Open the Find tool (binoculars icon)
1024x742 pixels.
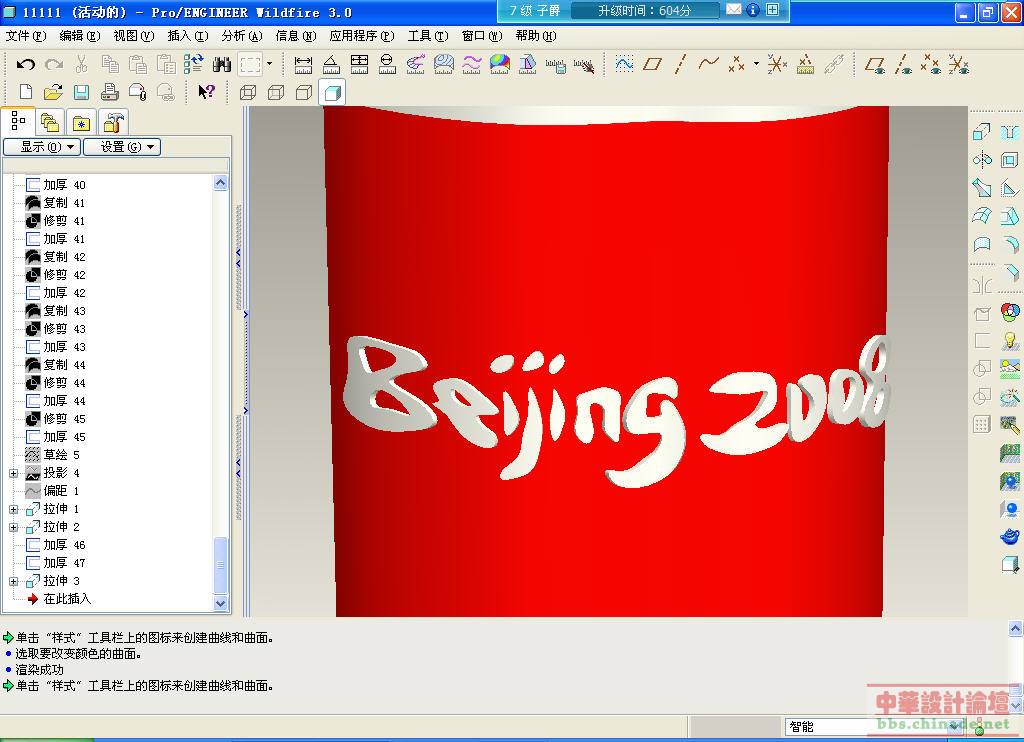221,64
